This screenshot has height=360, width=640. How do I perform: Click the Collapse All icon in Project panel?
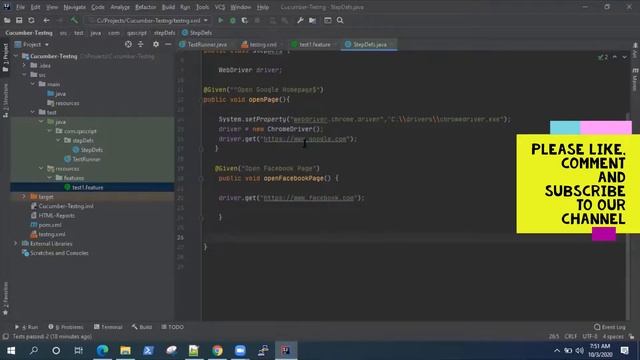(x=141, y=44)
